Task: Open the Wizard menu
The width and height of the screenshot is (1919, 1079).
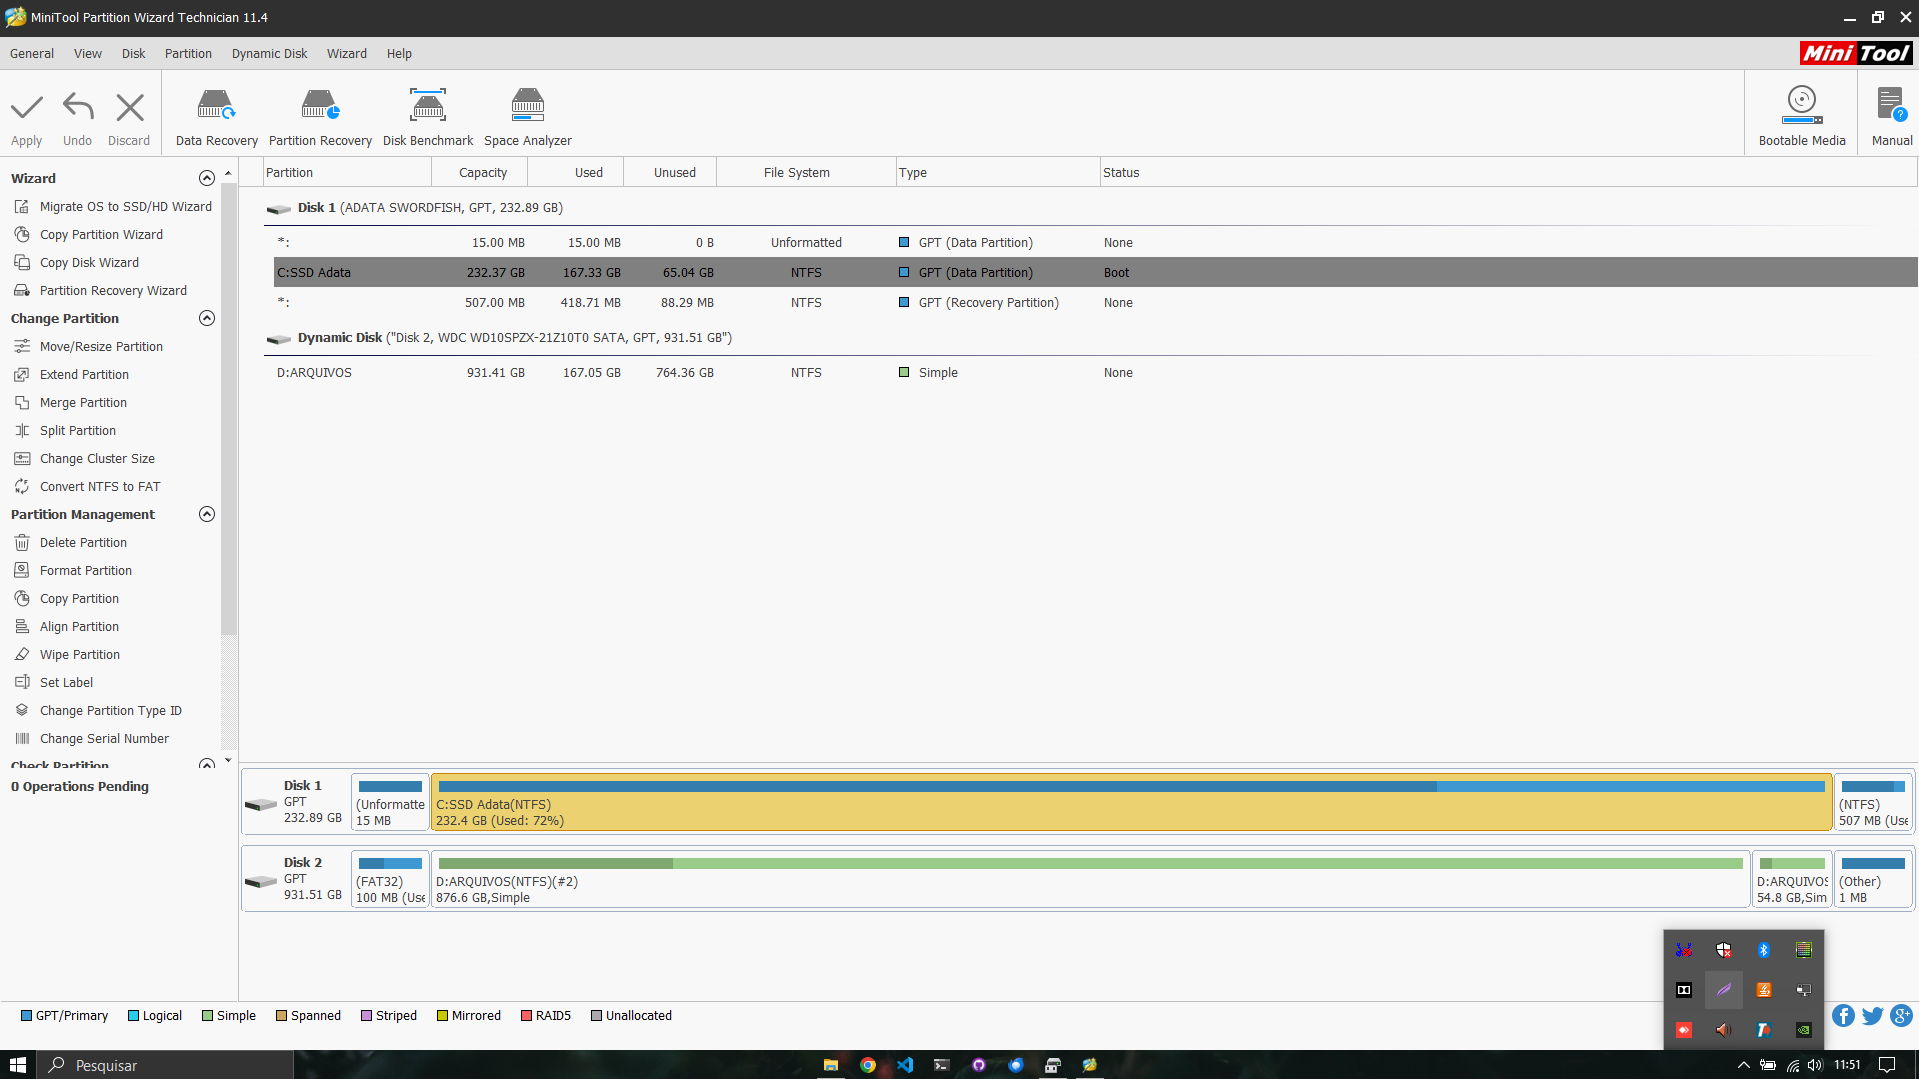Action: (x=347, y=54)
